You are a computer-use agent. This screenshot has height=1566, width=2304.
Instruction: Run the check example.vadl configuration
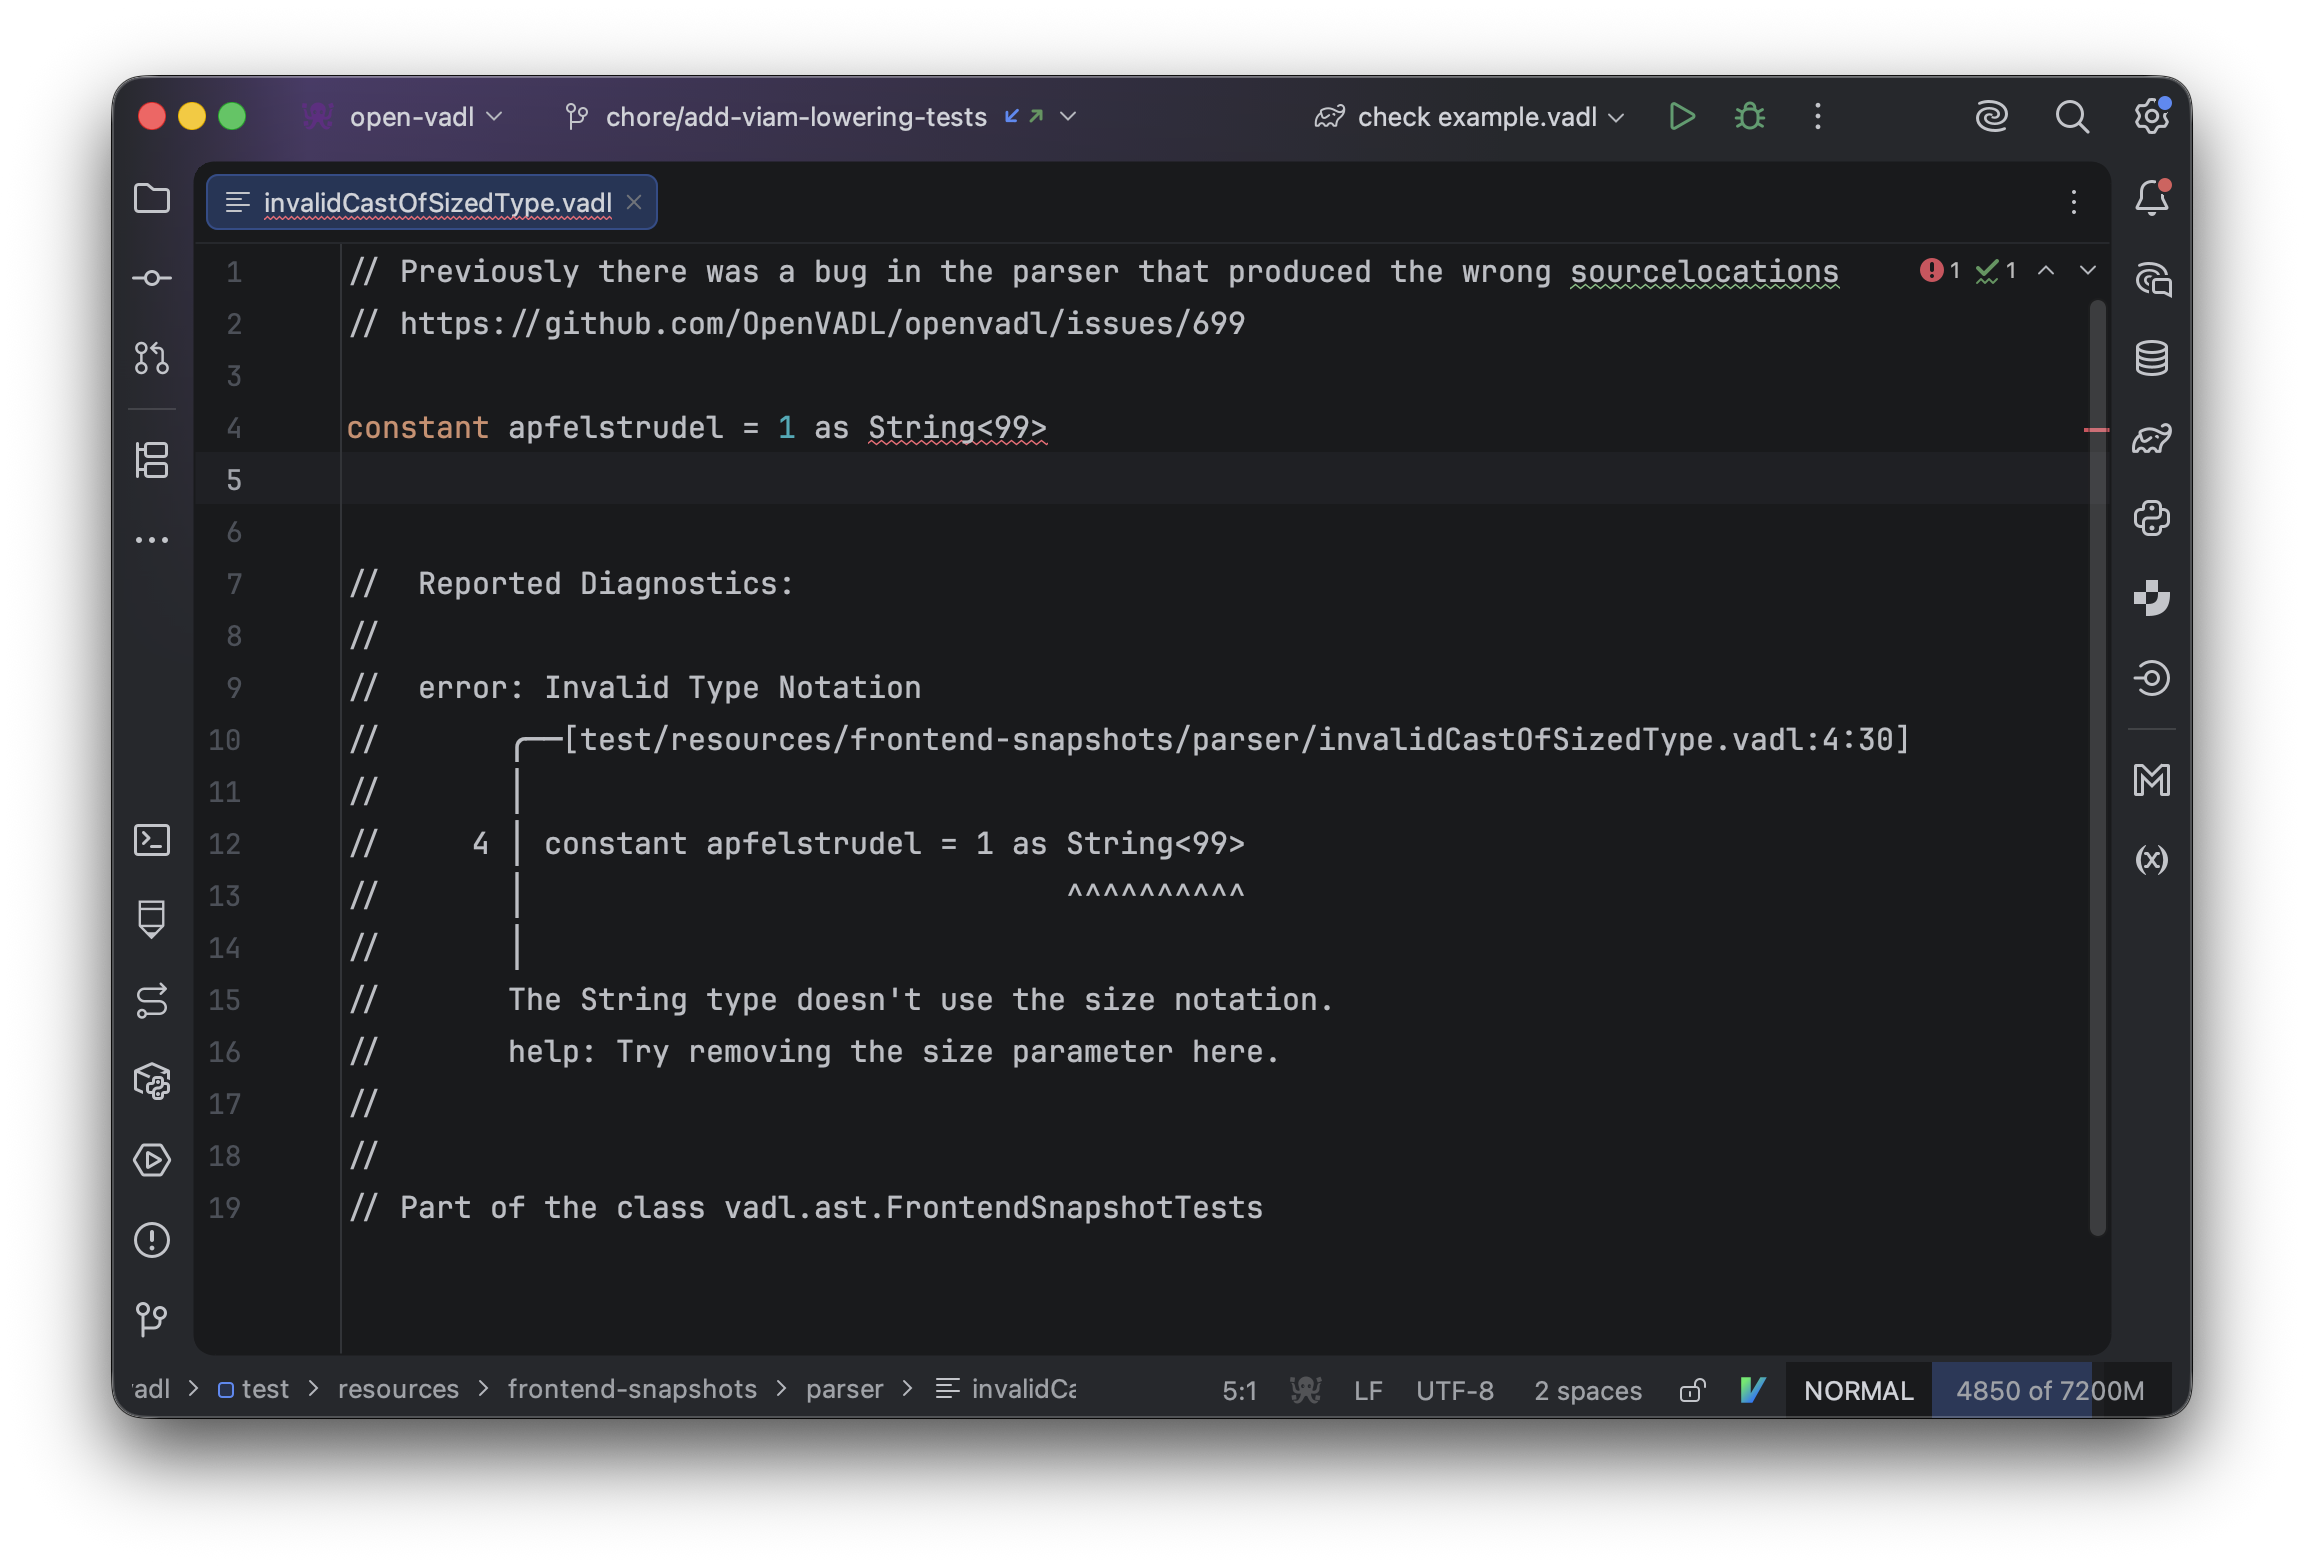[x=1682, y=117]
